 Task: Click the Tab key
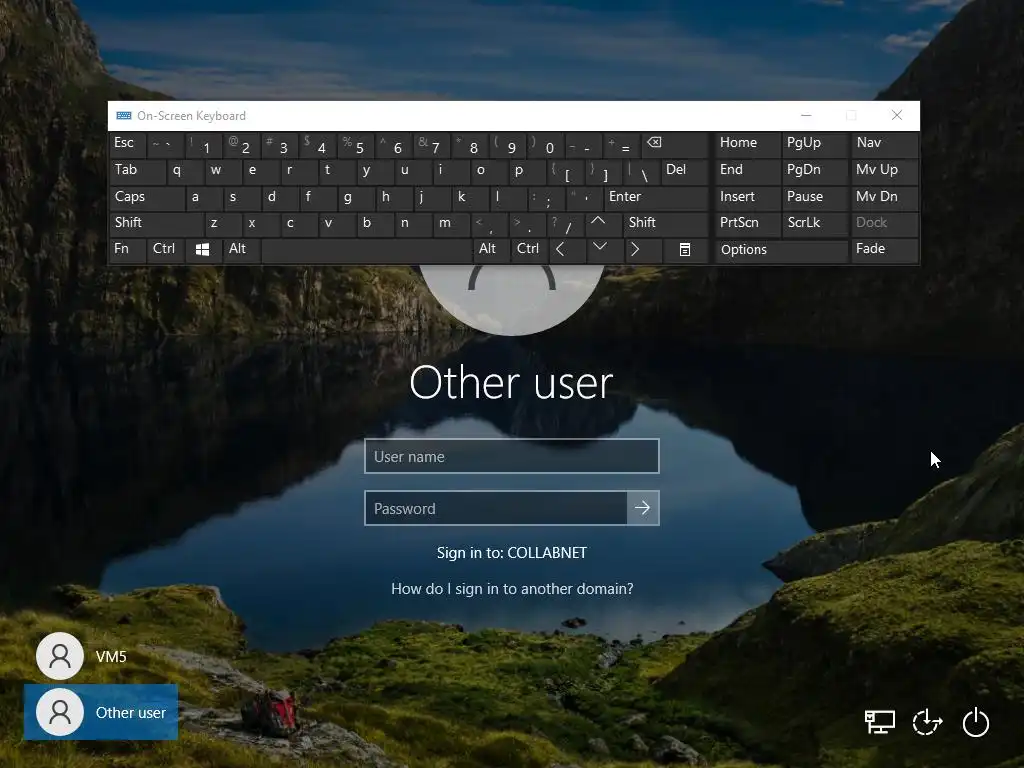(x=137, y=171)
